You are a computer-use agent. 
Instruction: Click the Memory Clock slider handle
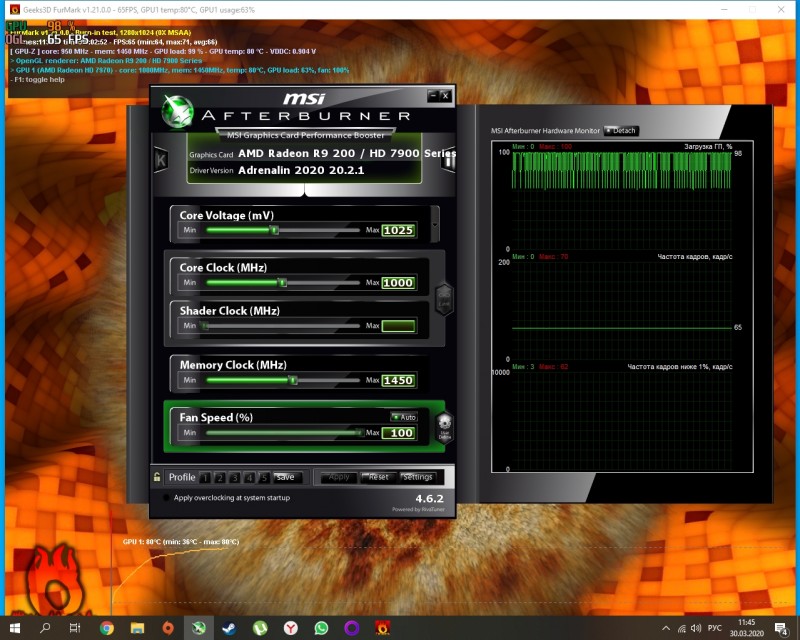tap(293, 380)
